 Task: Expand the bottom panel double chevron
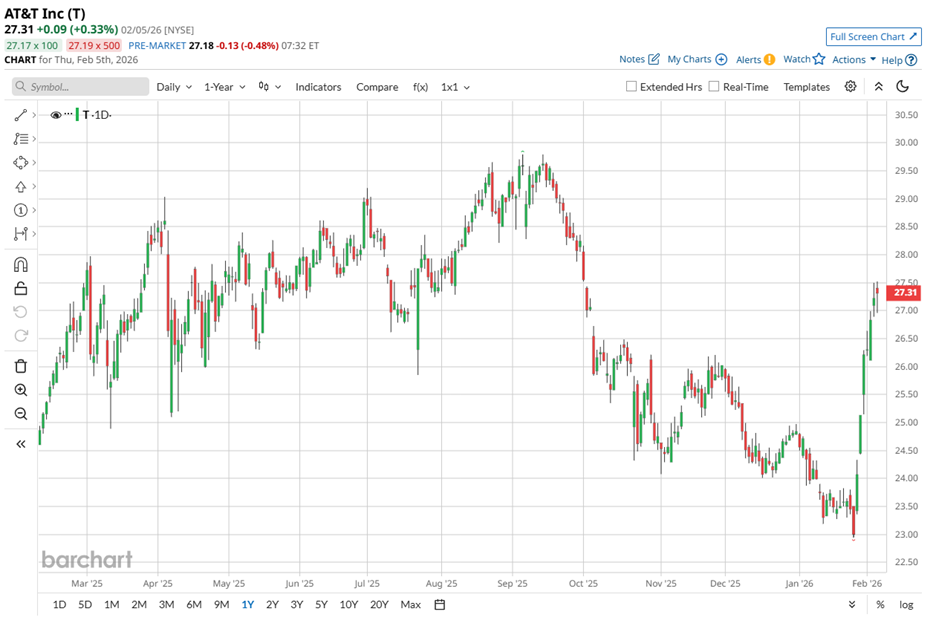pyautogui.click(x=852, y=605)
